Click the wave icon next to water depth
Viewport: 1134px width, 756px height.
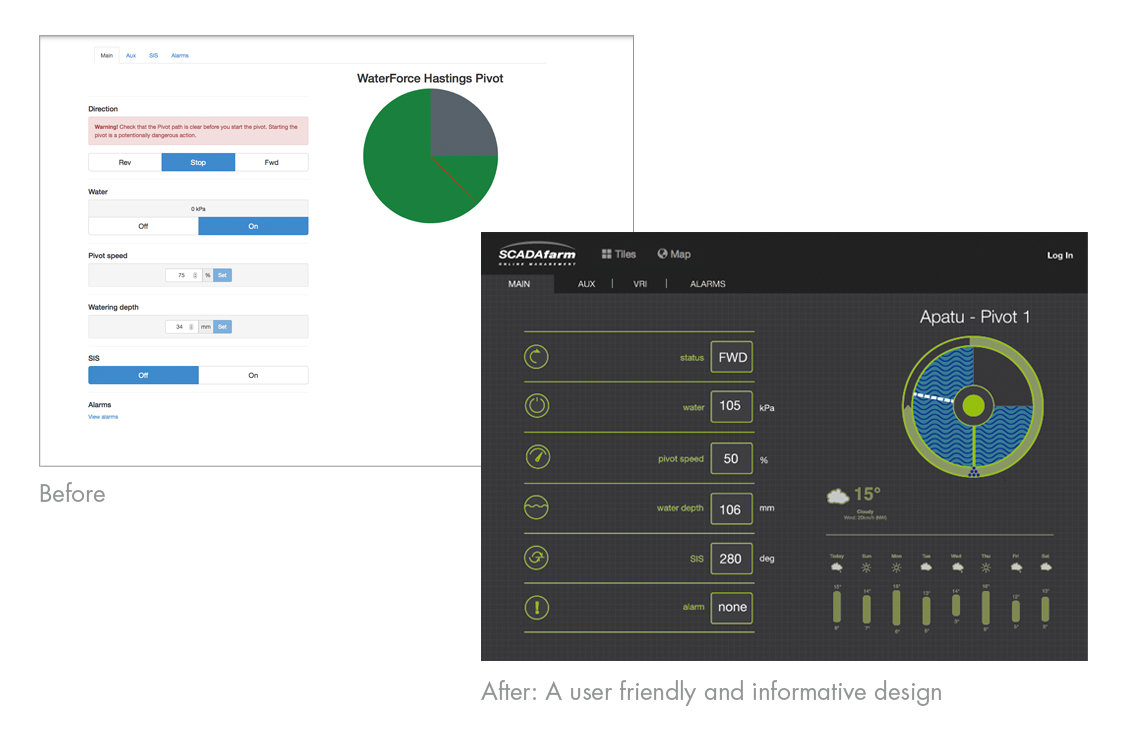pos(536,507)
